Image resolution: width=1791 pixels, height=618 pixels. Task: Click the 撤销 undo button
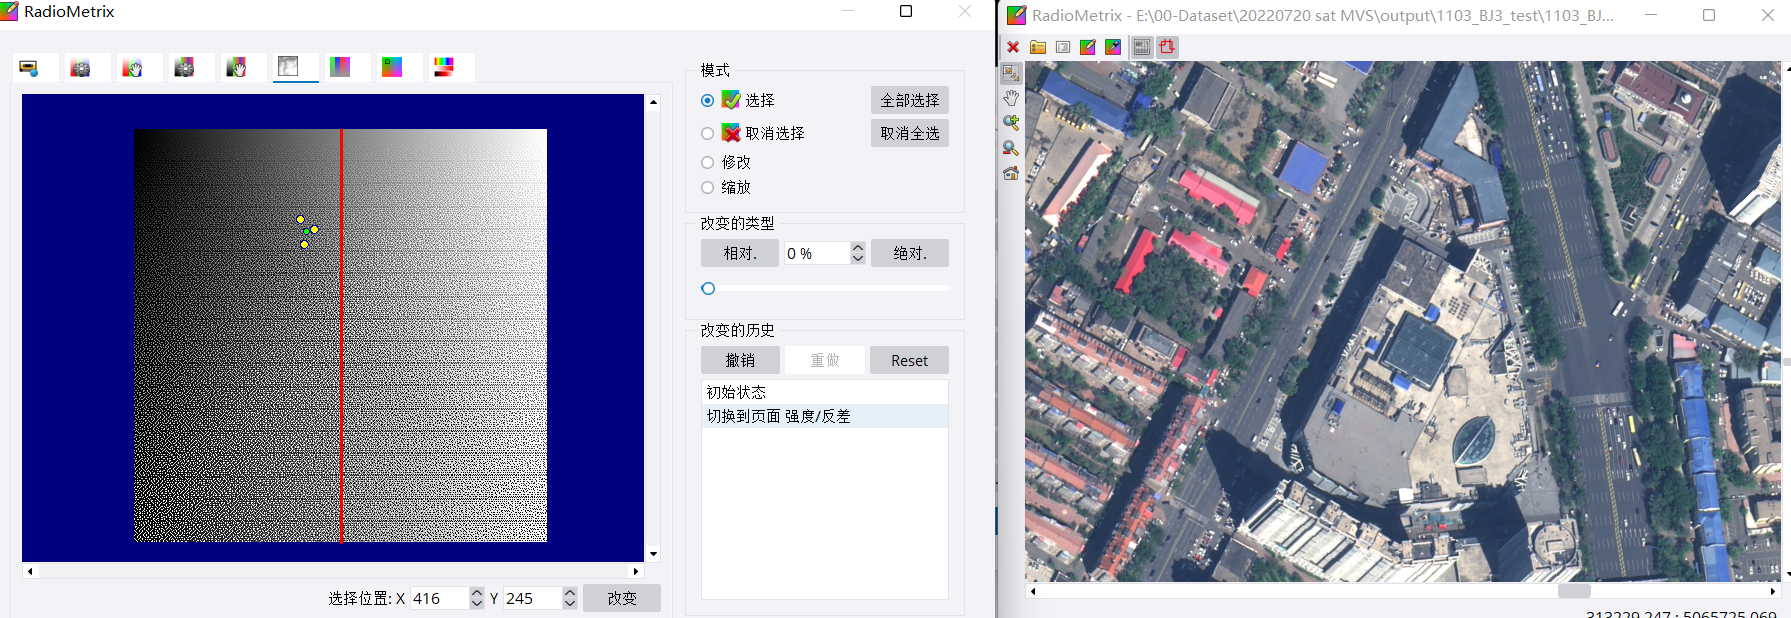click(740, 360)
